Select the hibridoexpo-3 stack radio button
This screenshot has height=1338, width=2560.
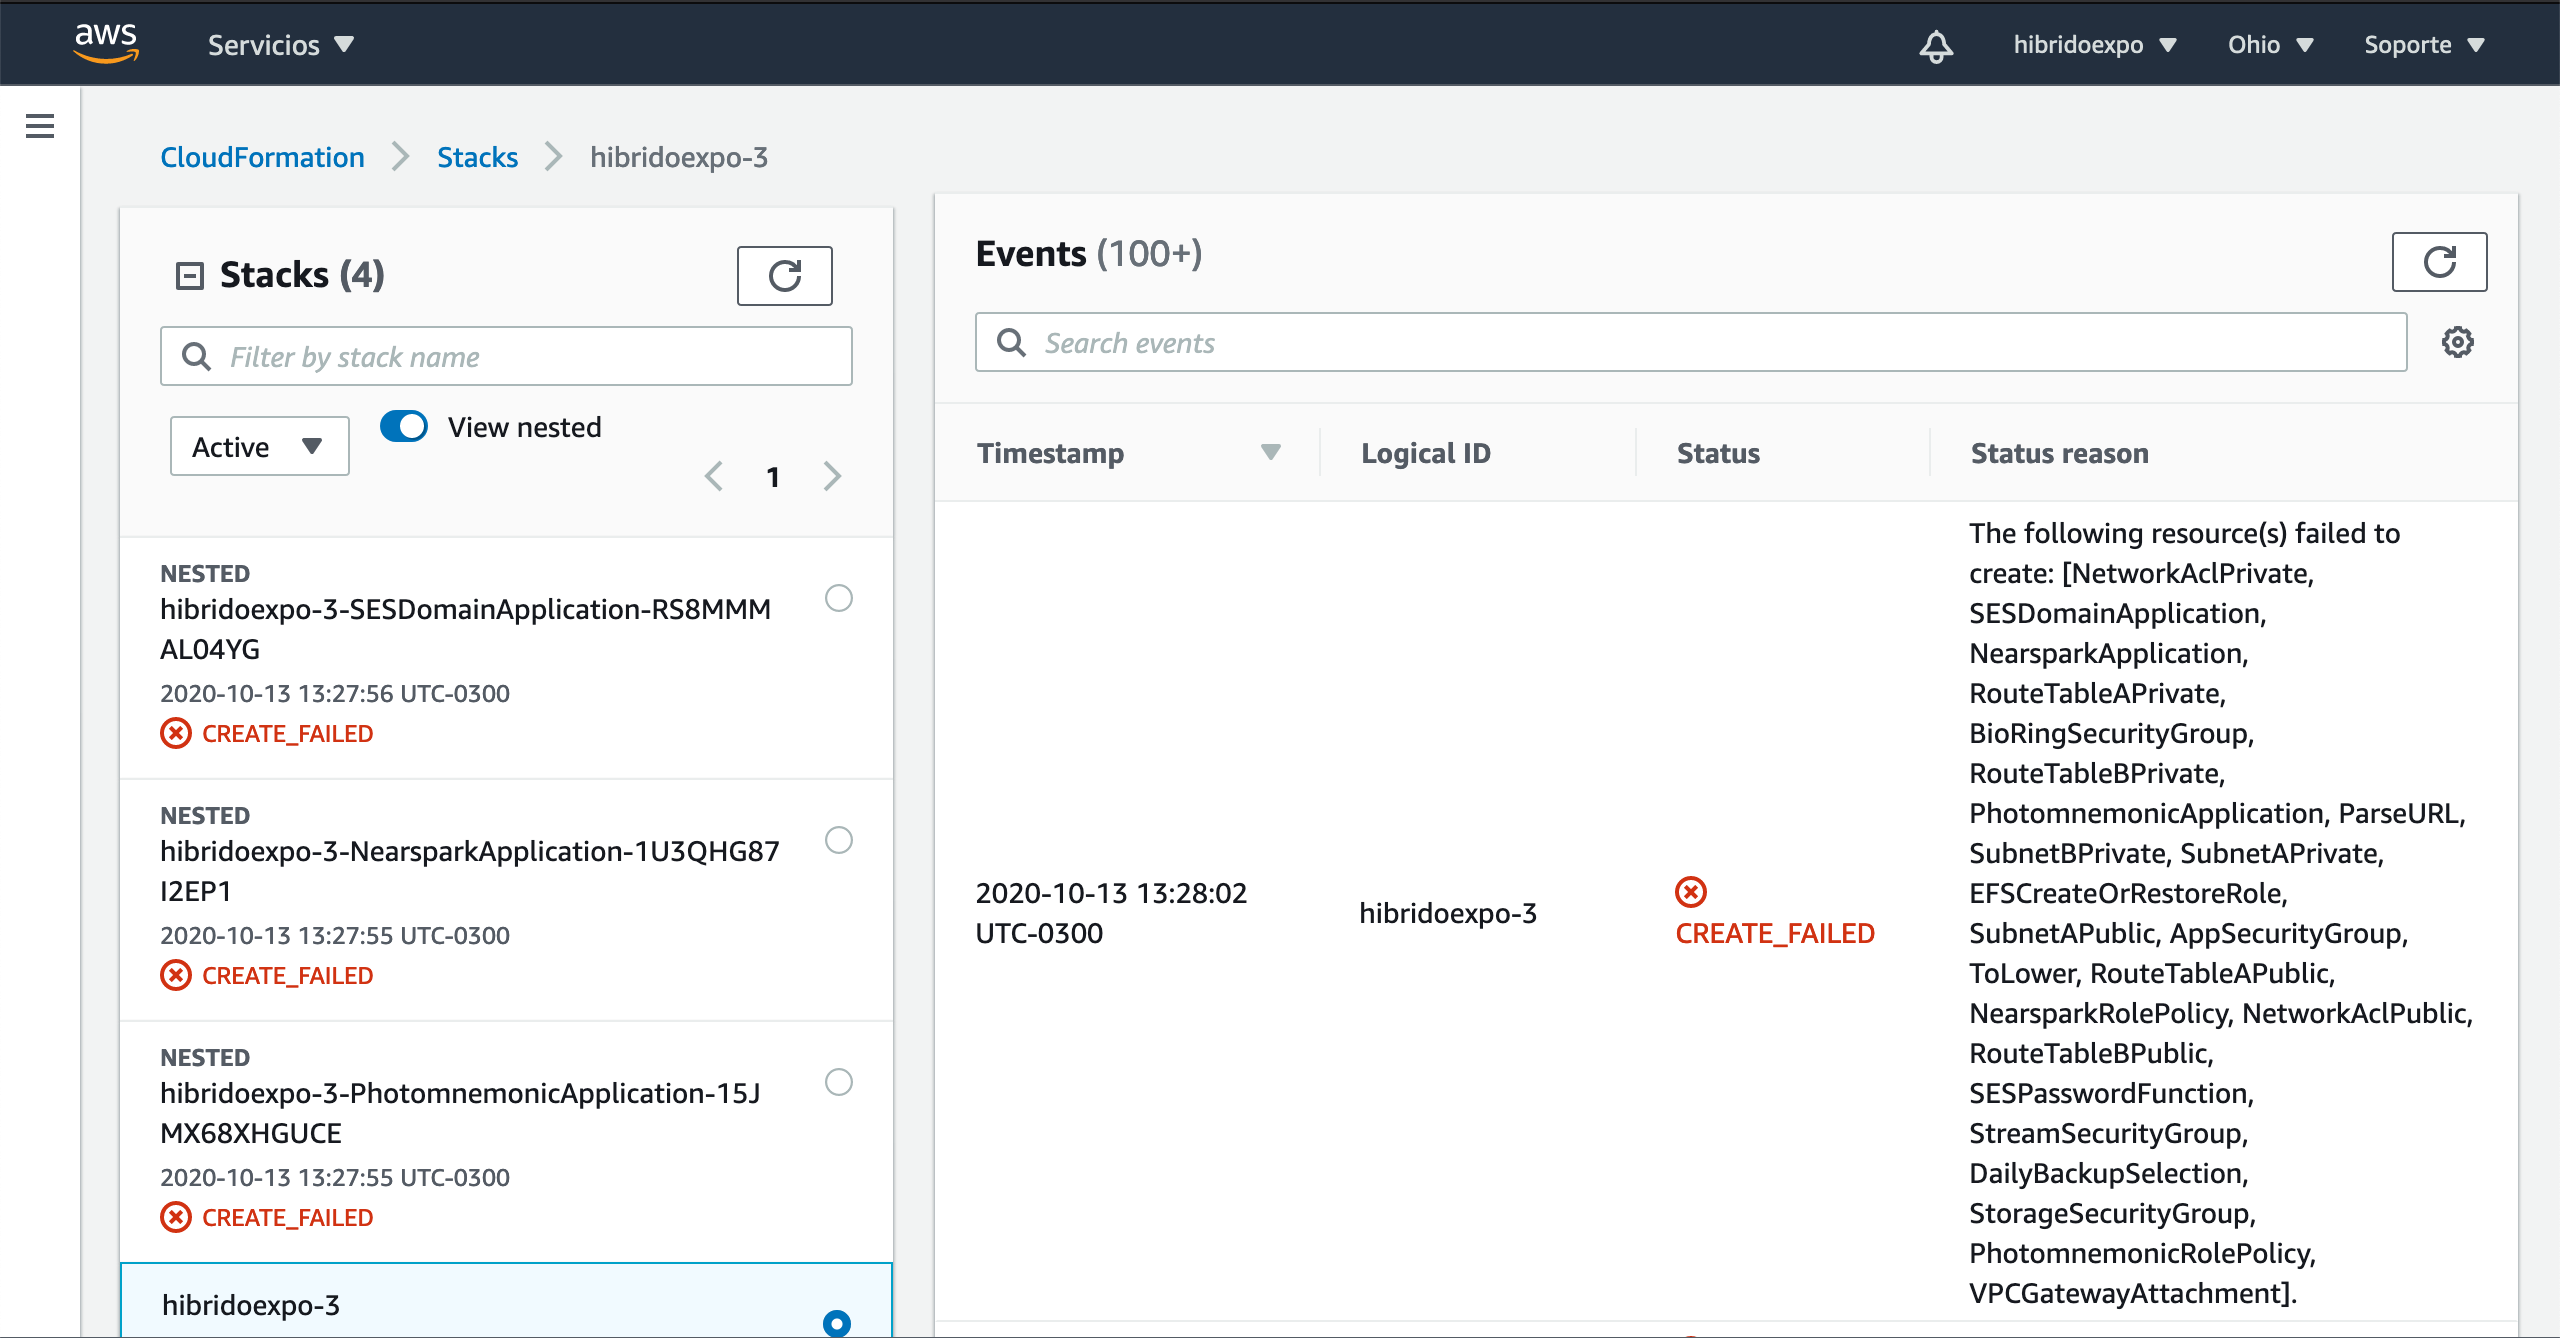coord(837,1323)
